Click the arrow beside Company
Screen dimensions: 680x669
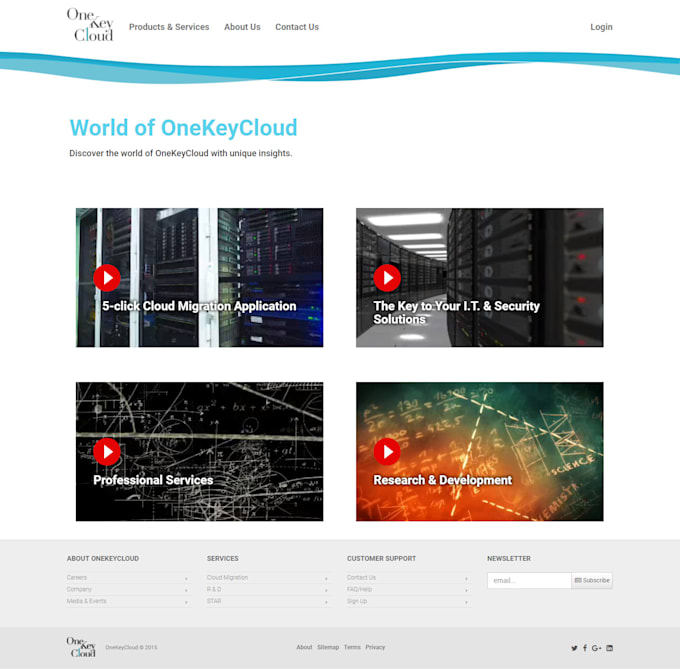point(186,590)
